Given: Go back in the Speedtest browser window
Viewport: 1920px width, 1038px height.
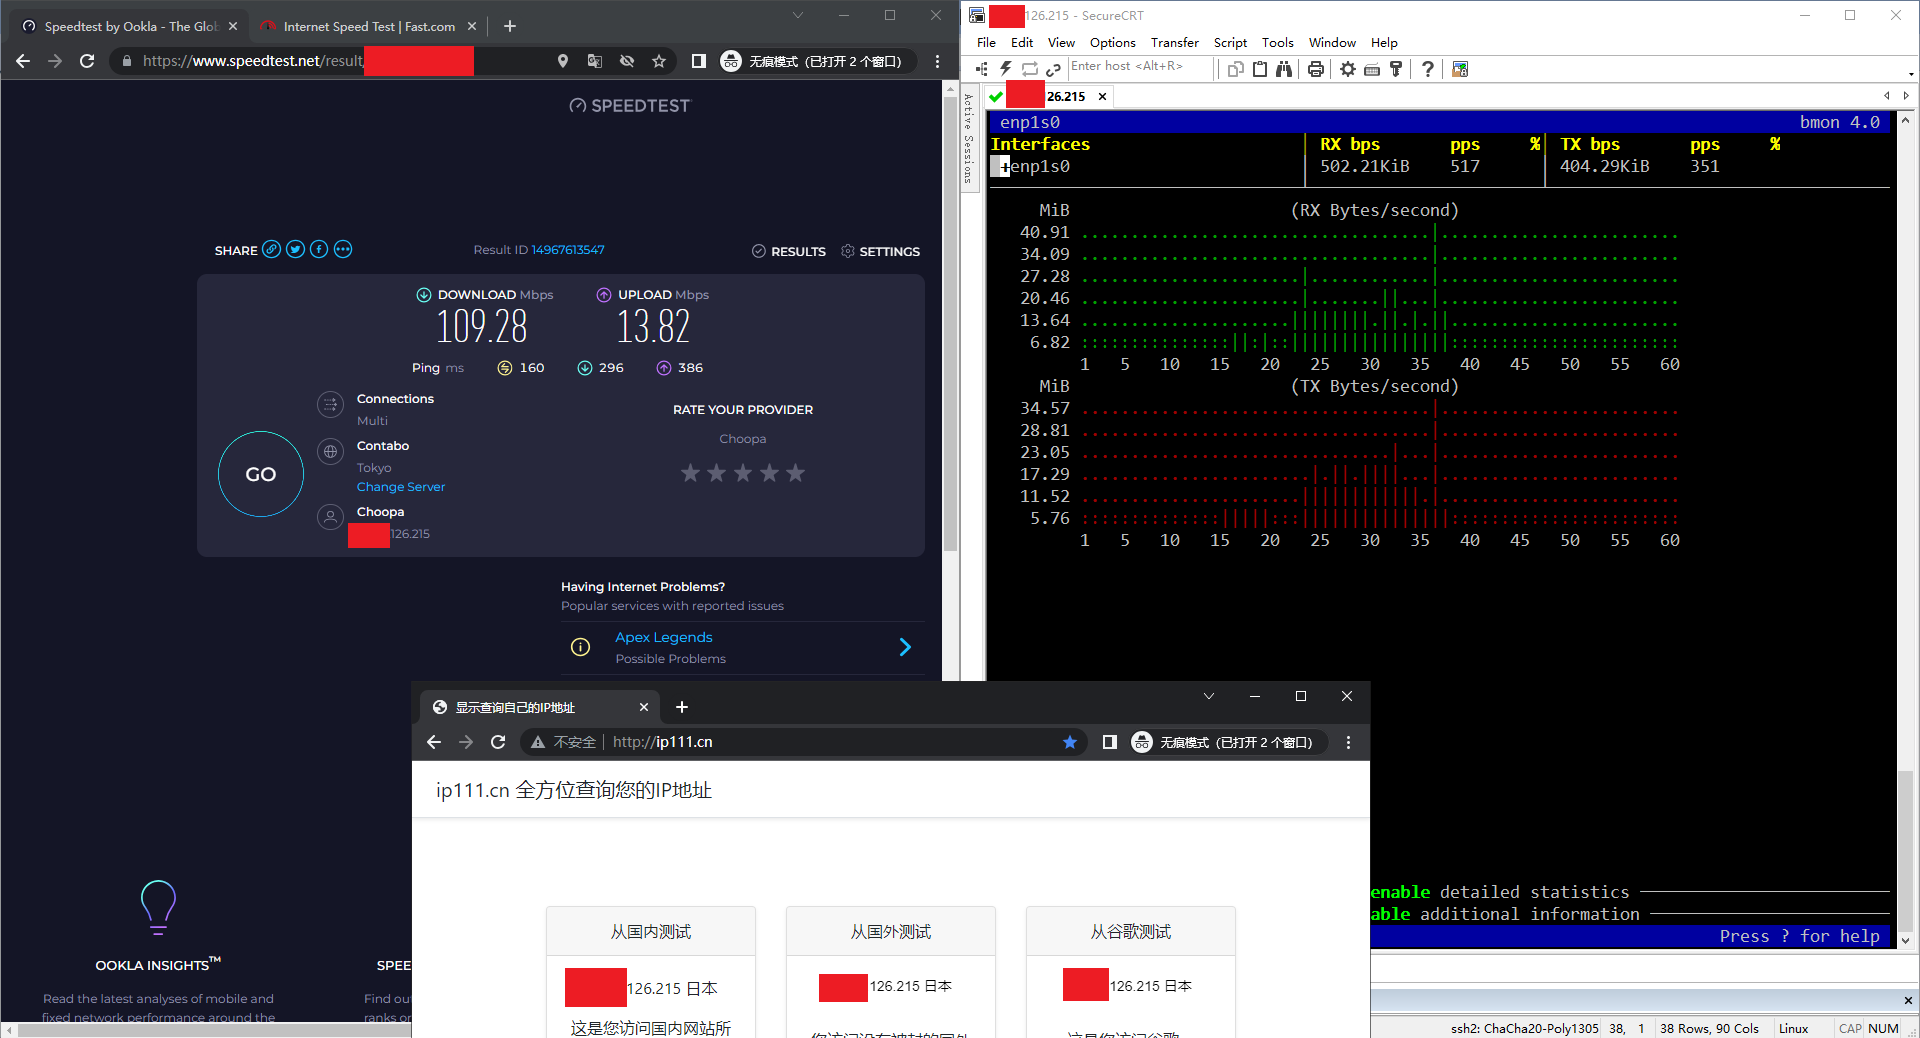Looking at the screenshot, I should click(x=23, y=61).
